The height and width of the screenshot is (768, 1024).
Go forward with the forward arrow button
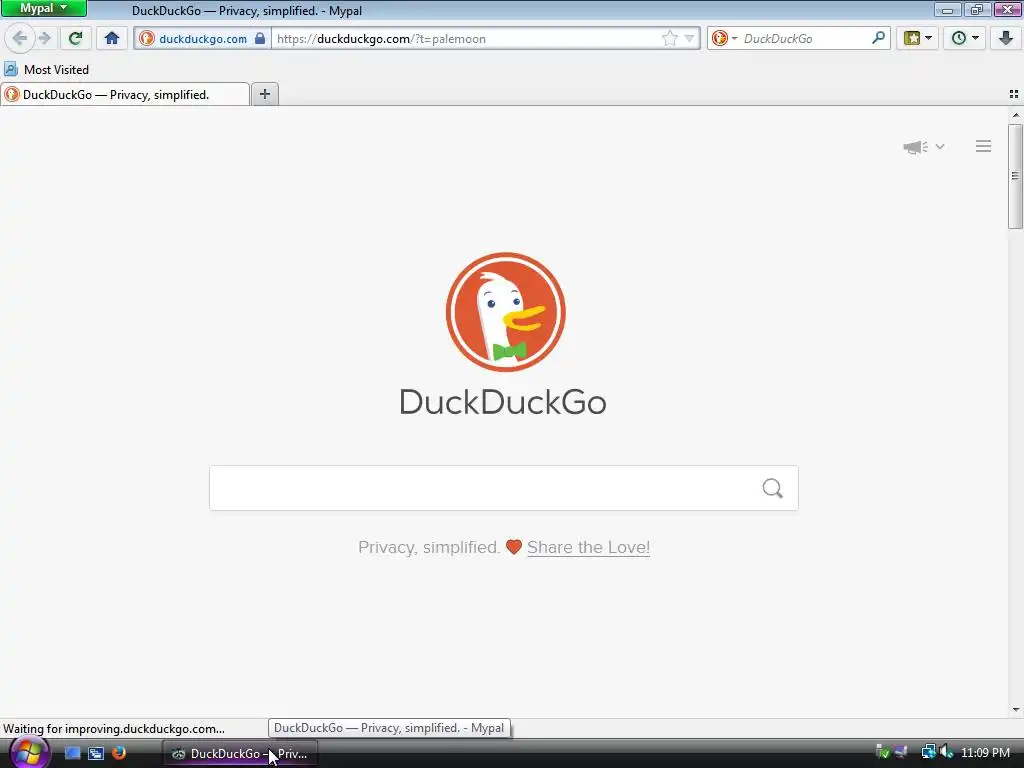pyautogui.click(x=44, y=38)
